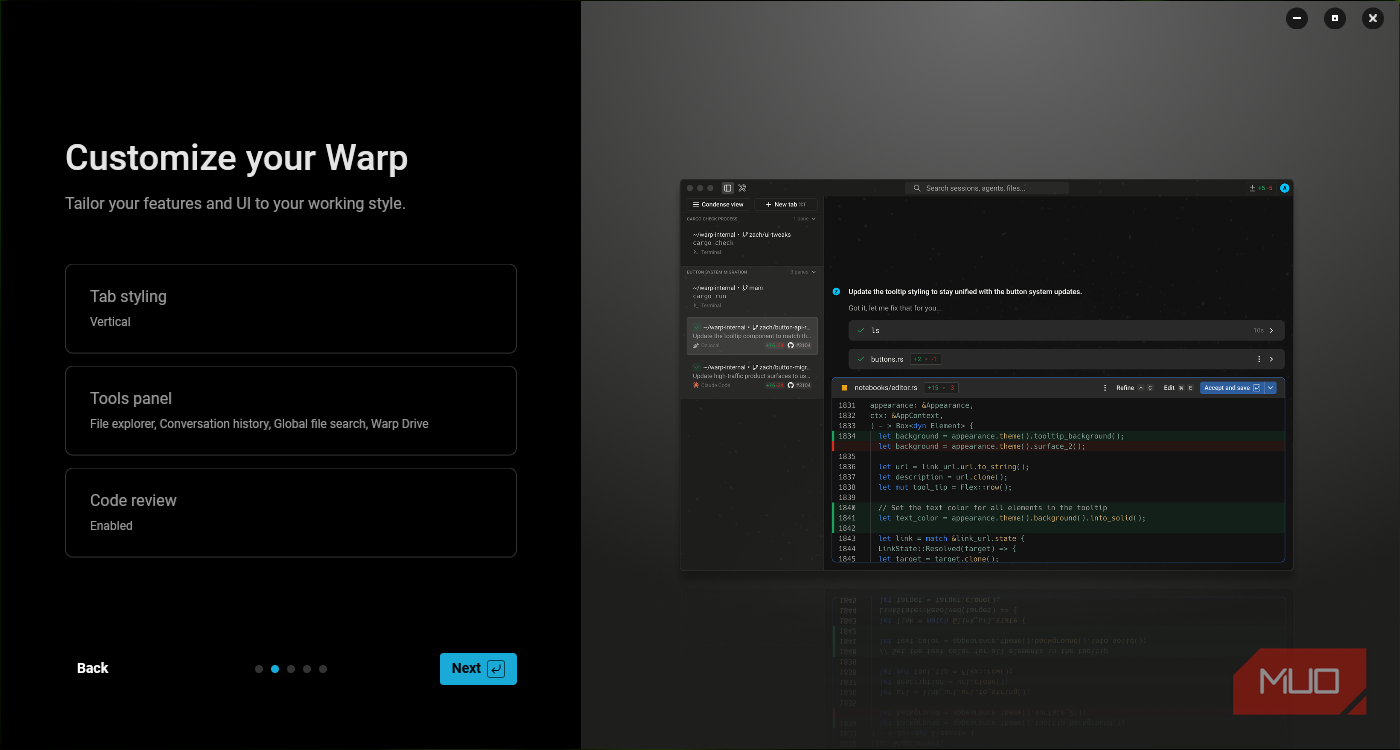This screenshot has width=1400, height=750.
Task: Select the zach/button-api session in preview
Action: [752, 336]
